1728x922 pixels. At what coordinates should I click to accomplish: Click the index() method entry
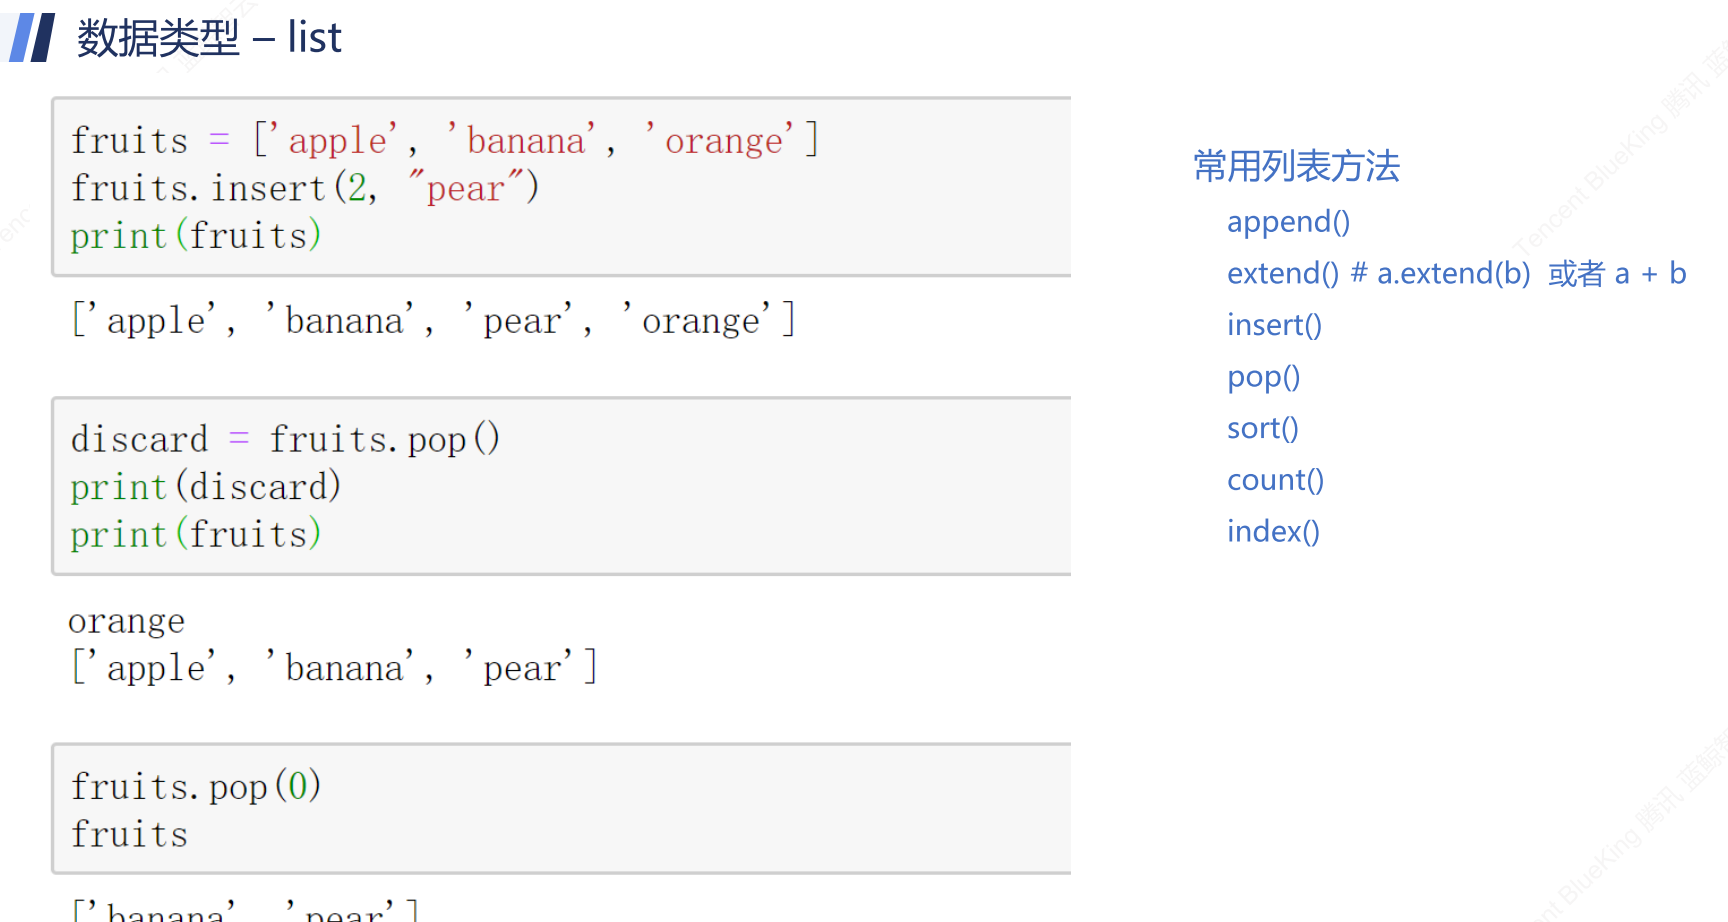(1273, 531)
